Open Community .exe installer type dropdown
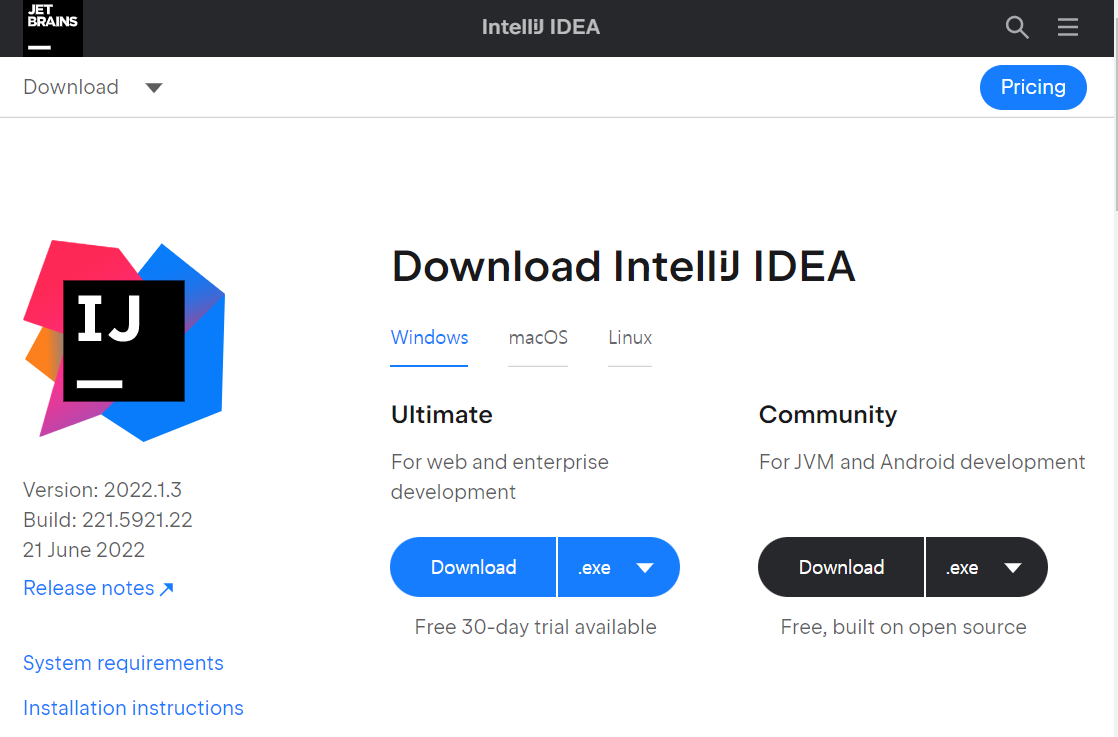The width and height of the screenshot is (1118, 737). [x=986, y=567]
